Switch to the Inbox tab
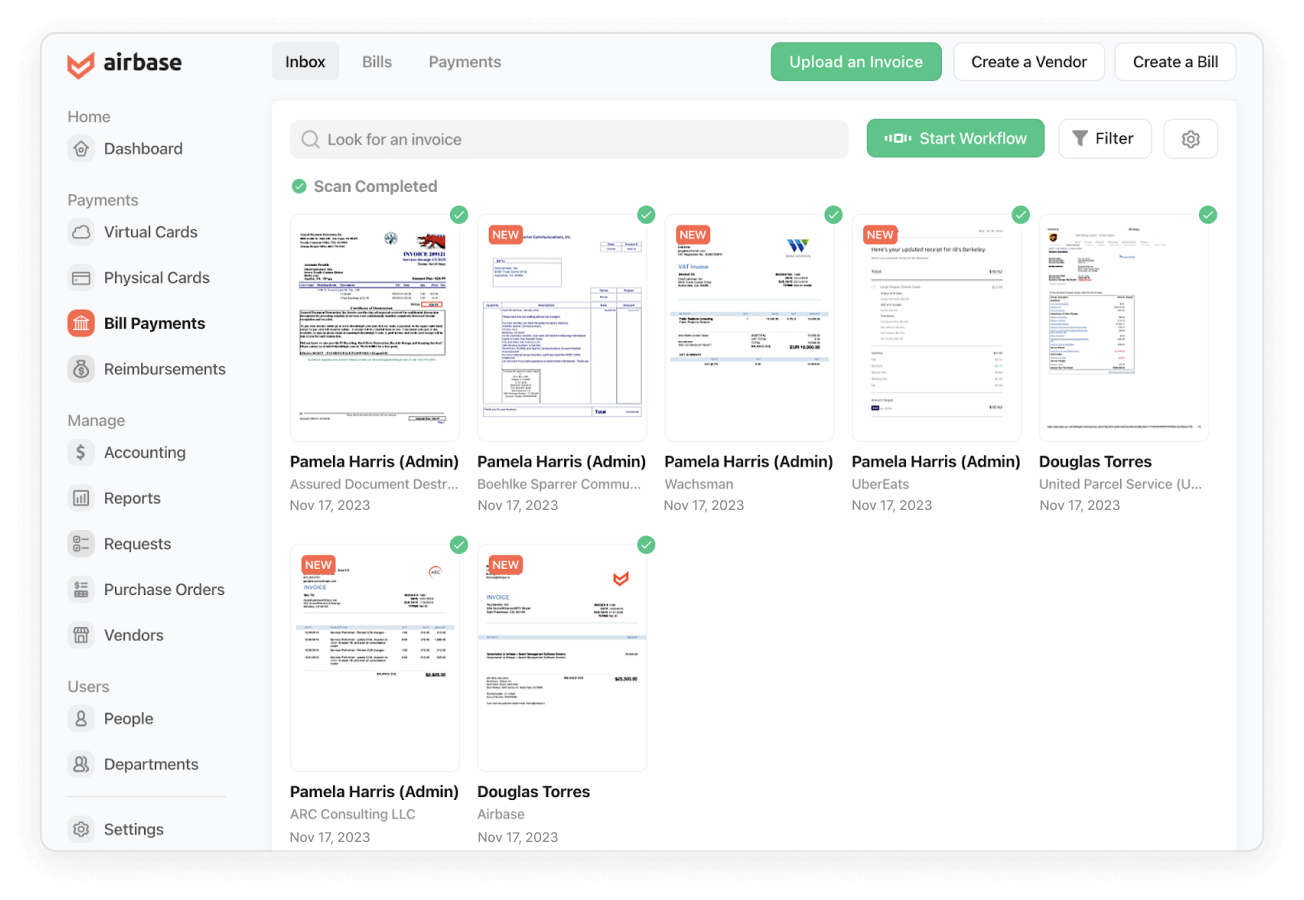The image size is (1304, 900). click(x=305, y=62)
